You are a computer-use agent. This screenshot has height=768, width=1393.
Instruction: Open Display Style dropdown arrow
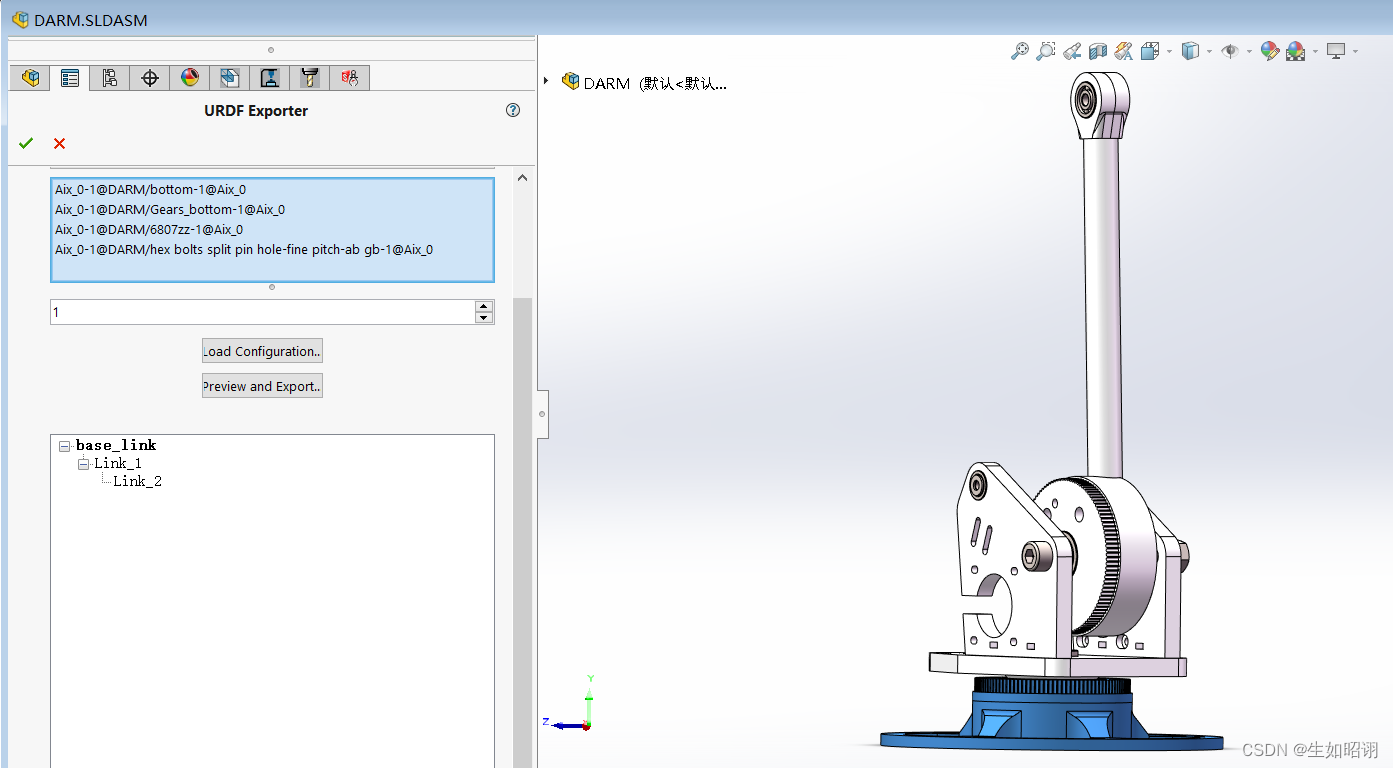pyautogui.click(x=1209, y=52)
